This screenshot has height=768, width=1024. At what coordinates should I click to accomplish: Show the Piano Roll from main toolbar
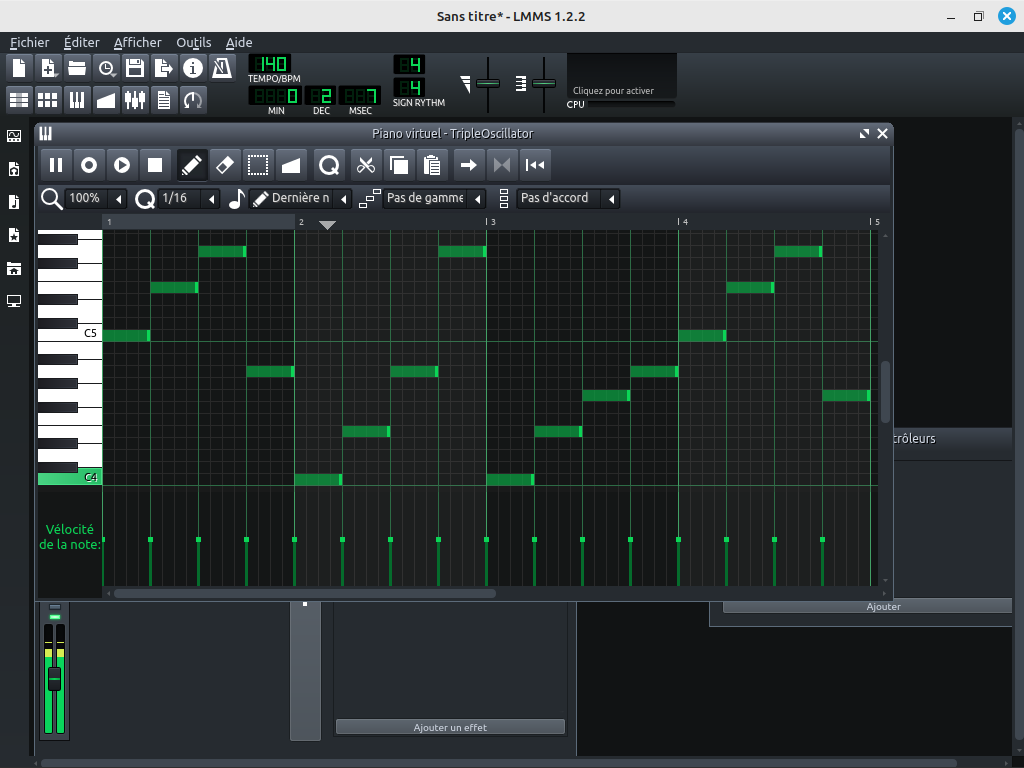pos(77,100)
